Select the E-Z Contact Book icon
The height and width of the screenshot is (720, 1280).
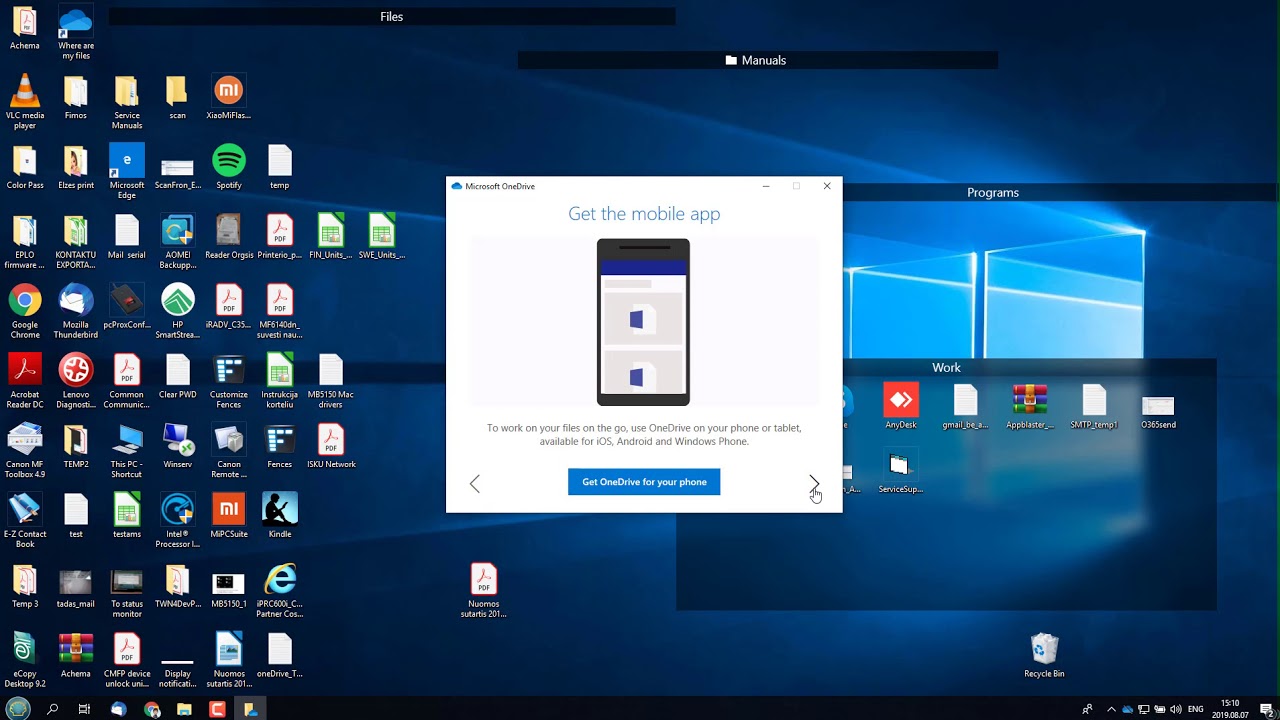(x=25, y=521)
